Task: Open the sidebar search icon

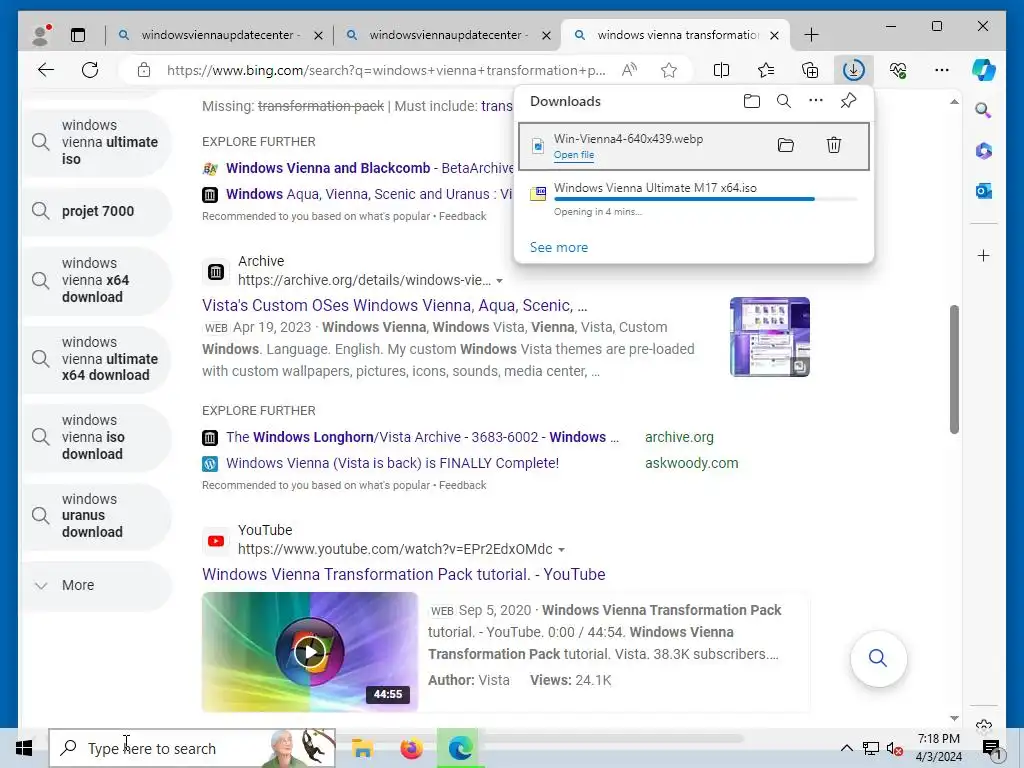Action: (984, 110)
